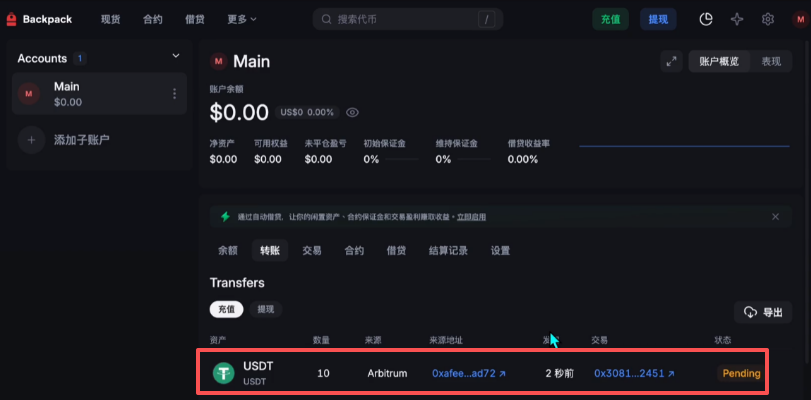
Task: Switch to the 余额 tab
Action: [228, 251]
